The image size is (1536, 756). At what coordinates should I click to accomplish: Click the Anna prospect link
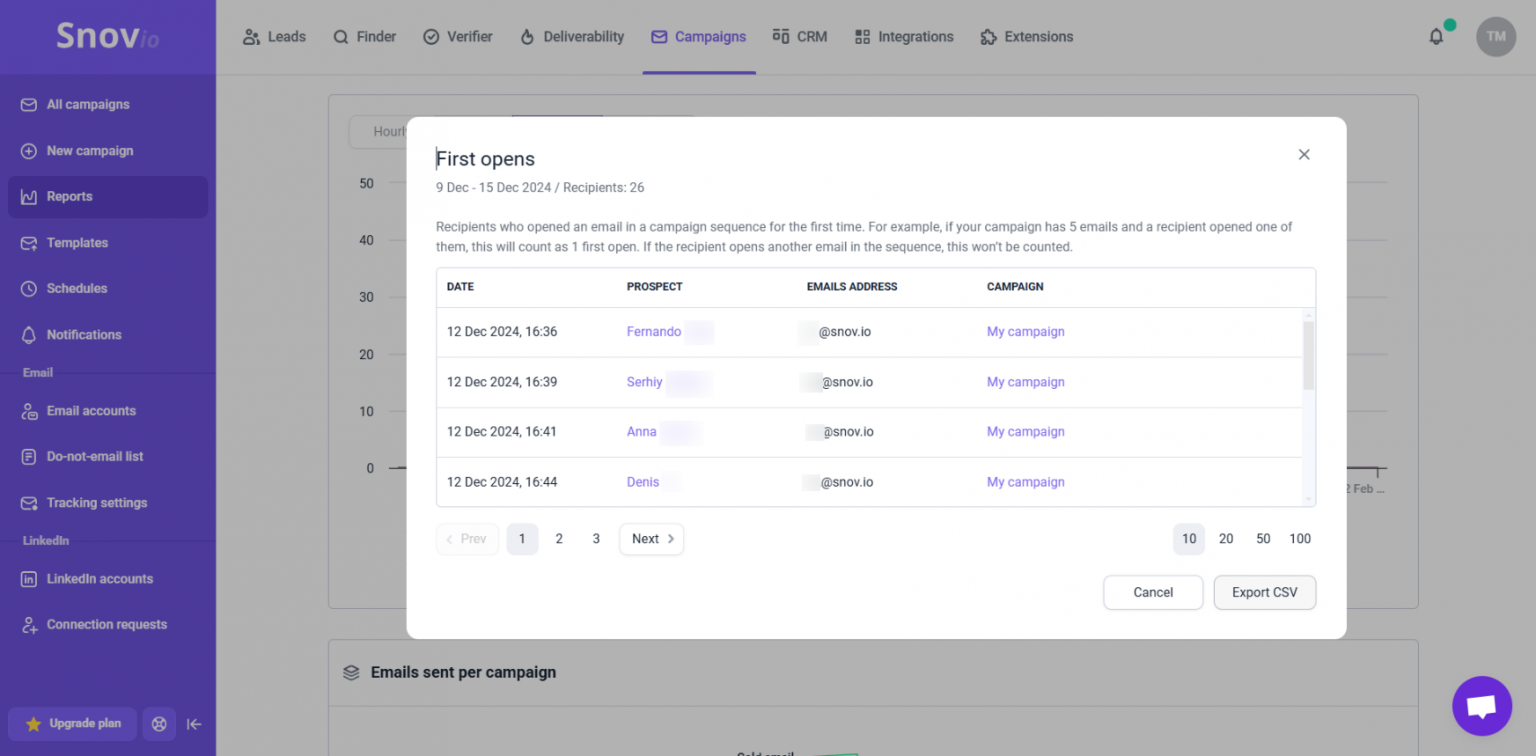642,432
